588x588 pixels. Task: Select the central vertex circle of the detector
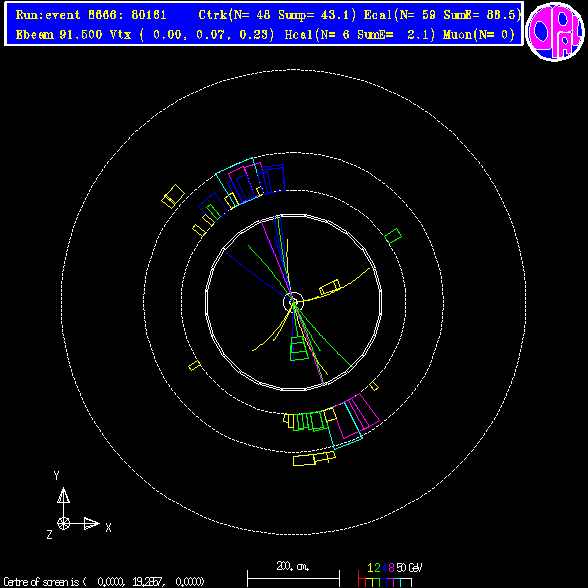point(293,302)
